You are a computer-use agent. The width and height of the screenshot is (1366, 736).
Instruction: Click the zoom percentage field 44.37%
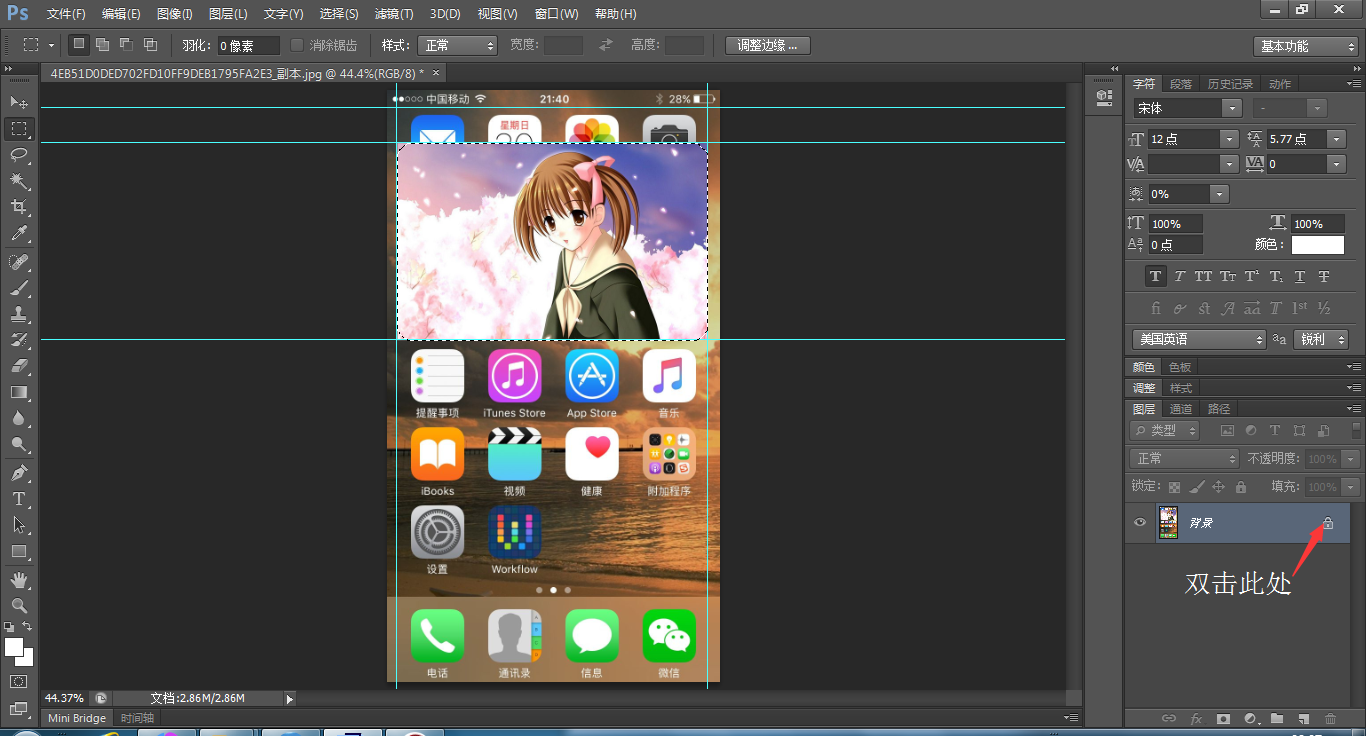(64, 698)
